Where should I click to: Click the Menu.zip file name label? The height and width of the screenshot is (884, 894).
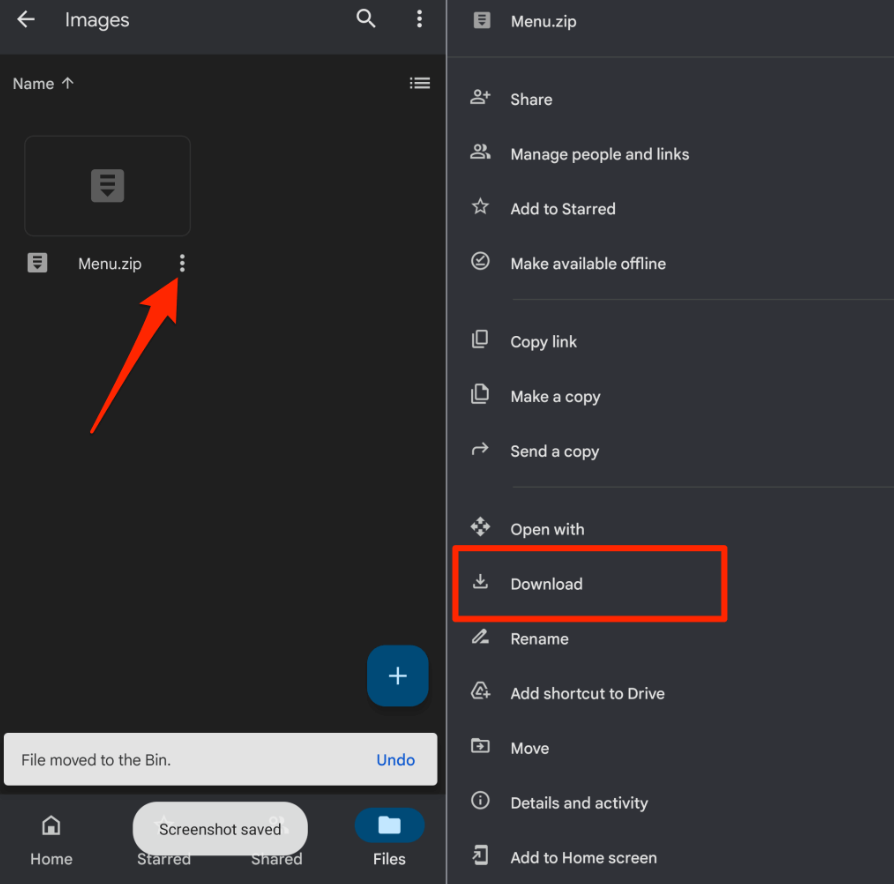[109, 264]
